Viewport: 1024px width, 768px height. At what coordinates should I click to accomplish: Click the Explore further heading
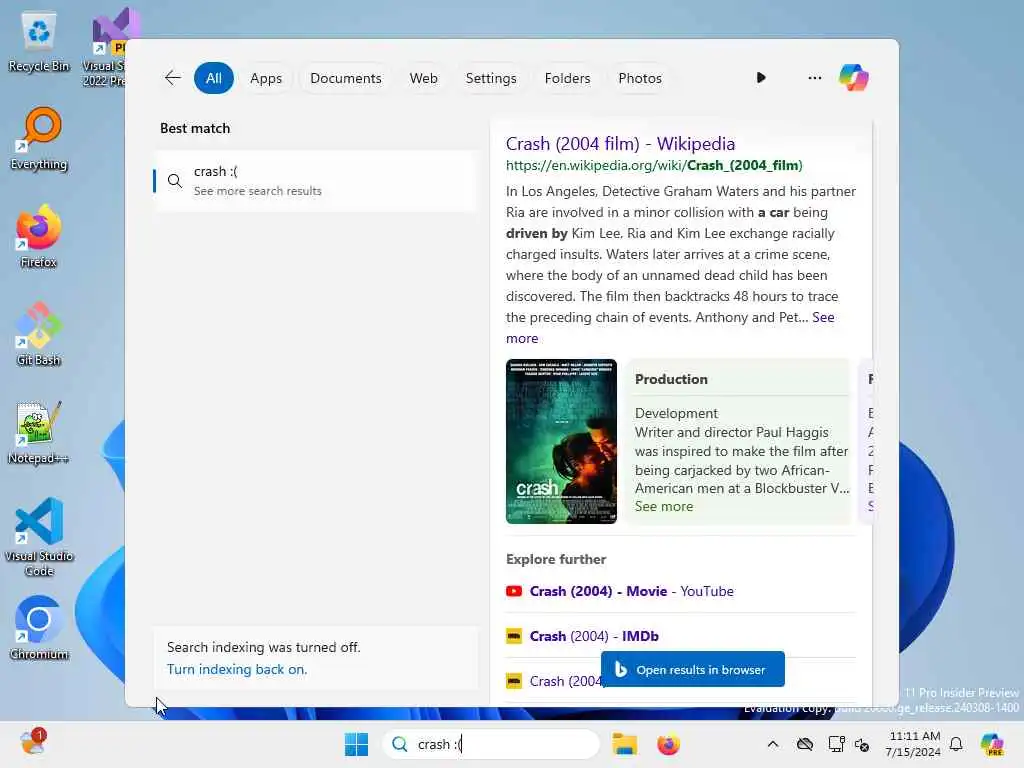pos(556,560)
